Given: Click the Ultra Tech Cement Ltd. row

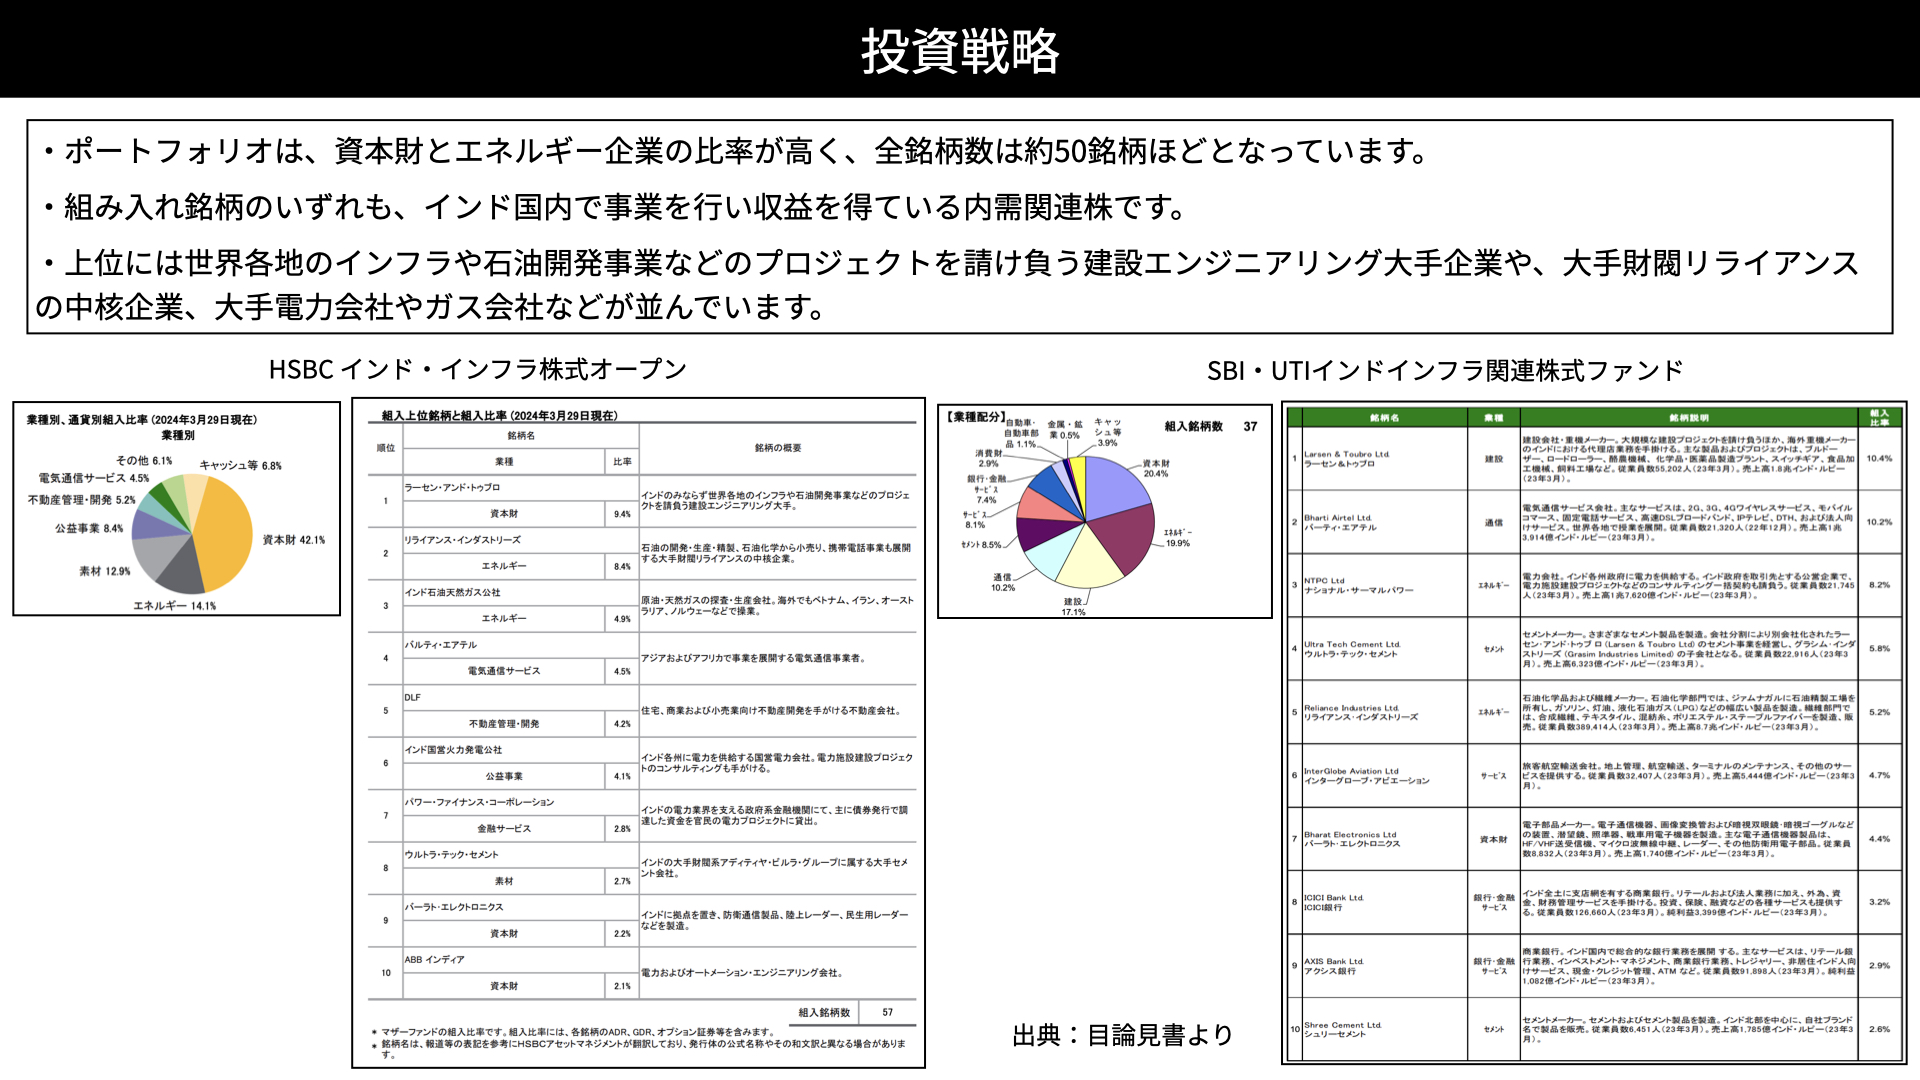Looking at the screenshot, I should tap(1595, 649).
